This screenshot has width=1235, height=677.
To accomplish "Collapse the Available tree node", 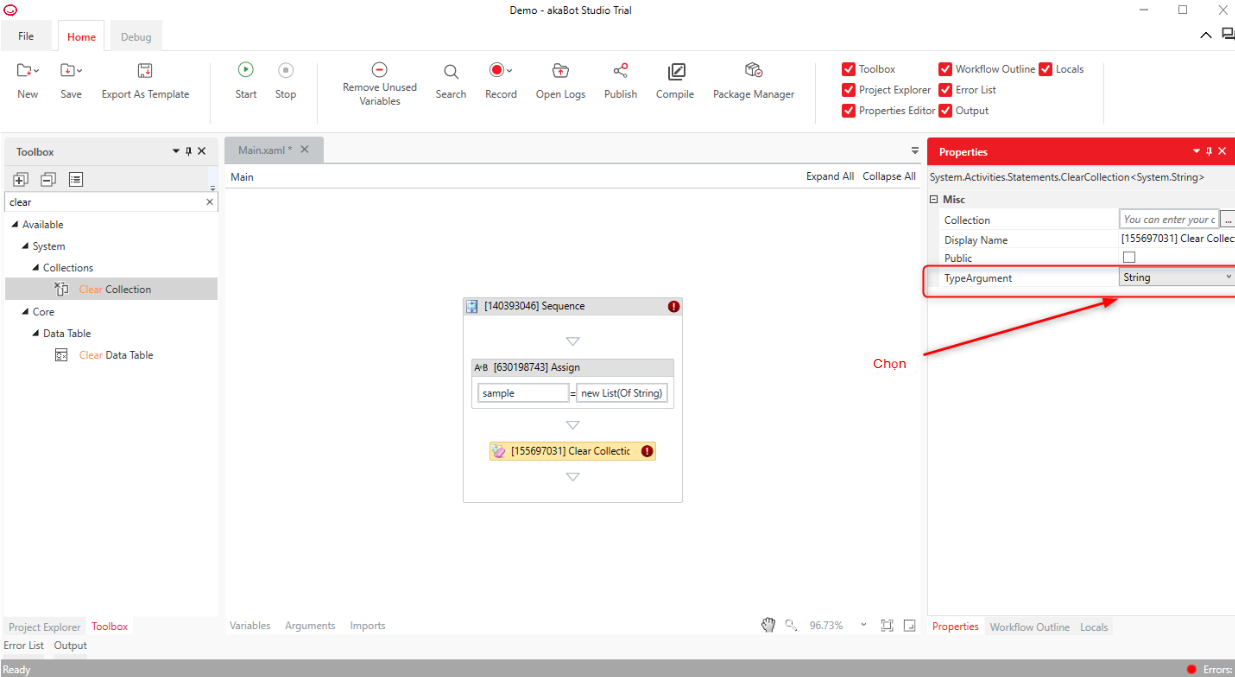I will (x=15, y=225).
